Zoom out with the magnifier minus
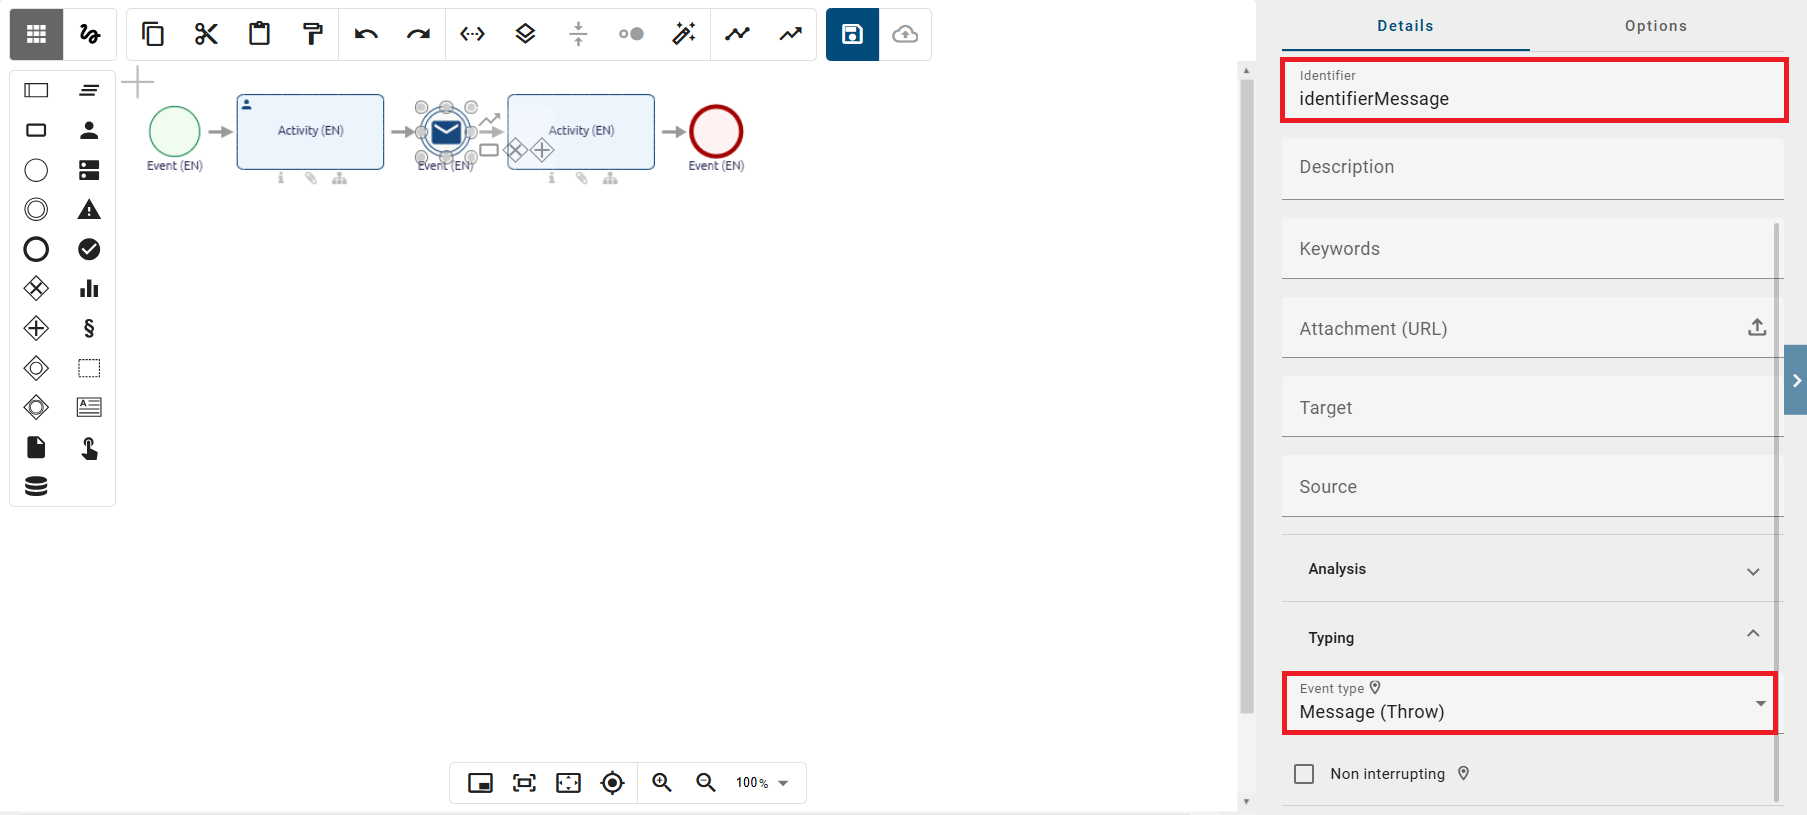The width and height of the screenshot is (1807, 815). click(706, 783)
